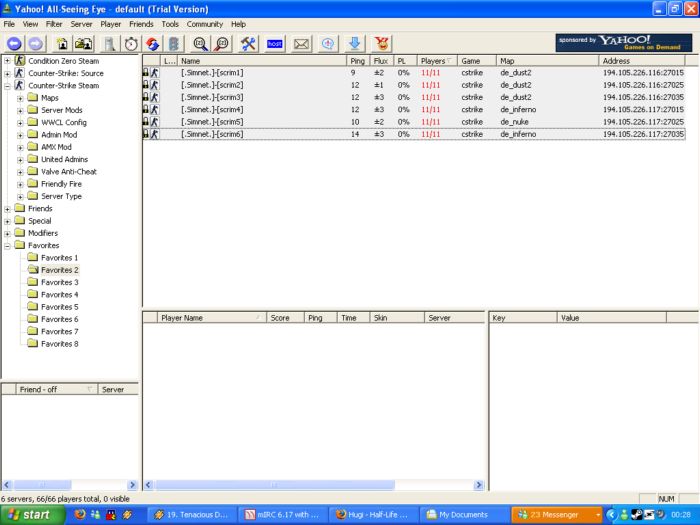Click the friends panel scroll left arrow
700x525 pixels.
[x=7, y=485]
